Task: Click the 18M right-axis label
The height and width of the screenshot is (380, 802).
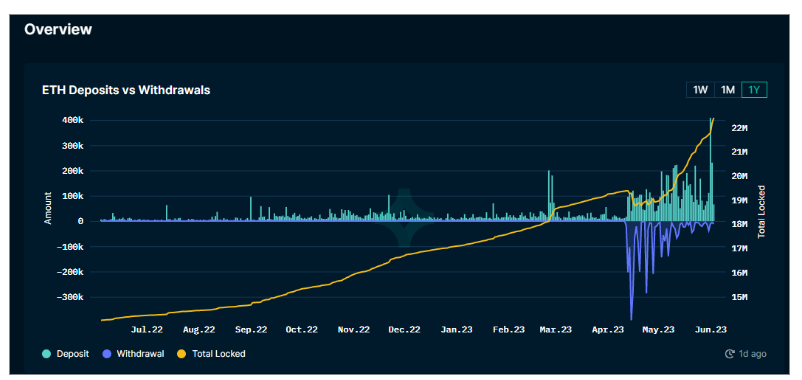Action: (740, 225)
